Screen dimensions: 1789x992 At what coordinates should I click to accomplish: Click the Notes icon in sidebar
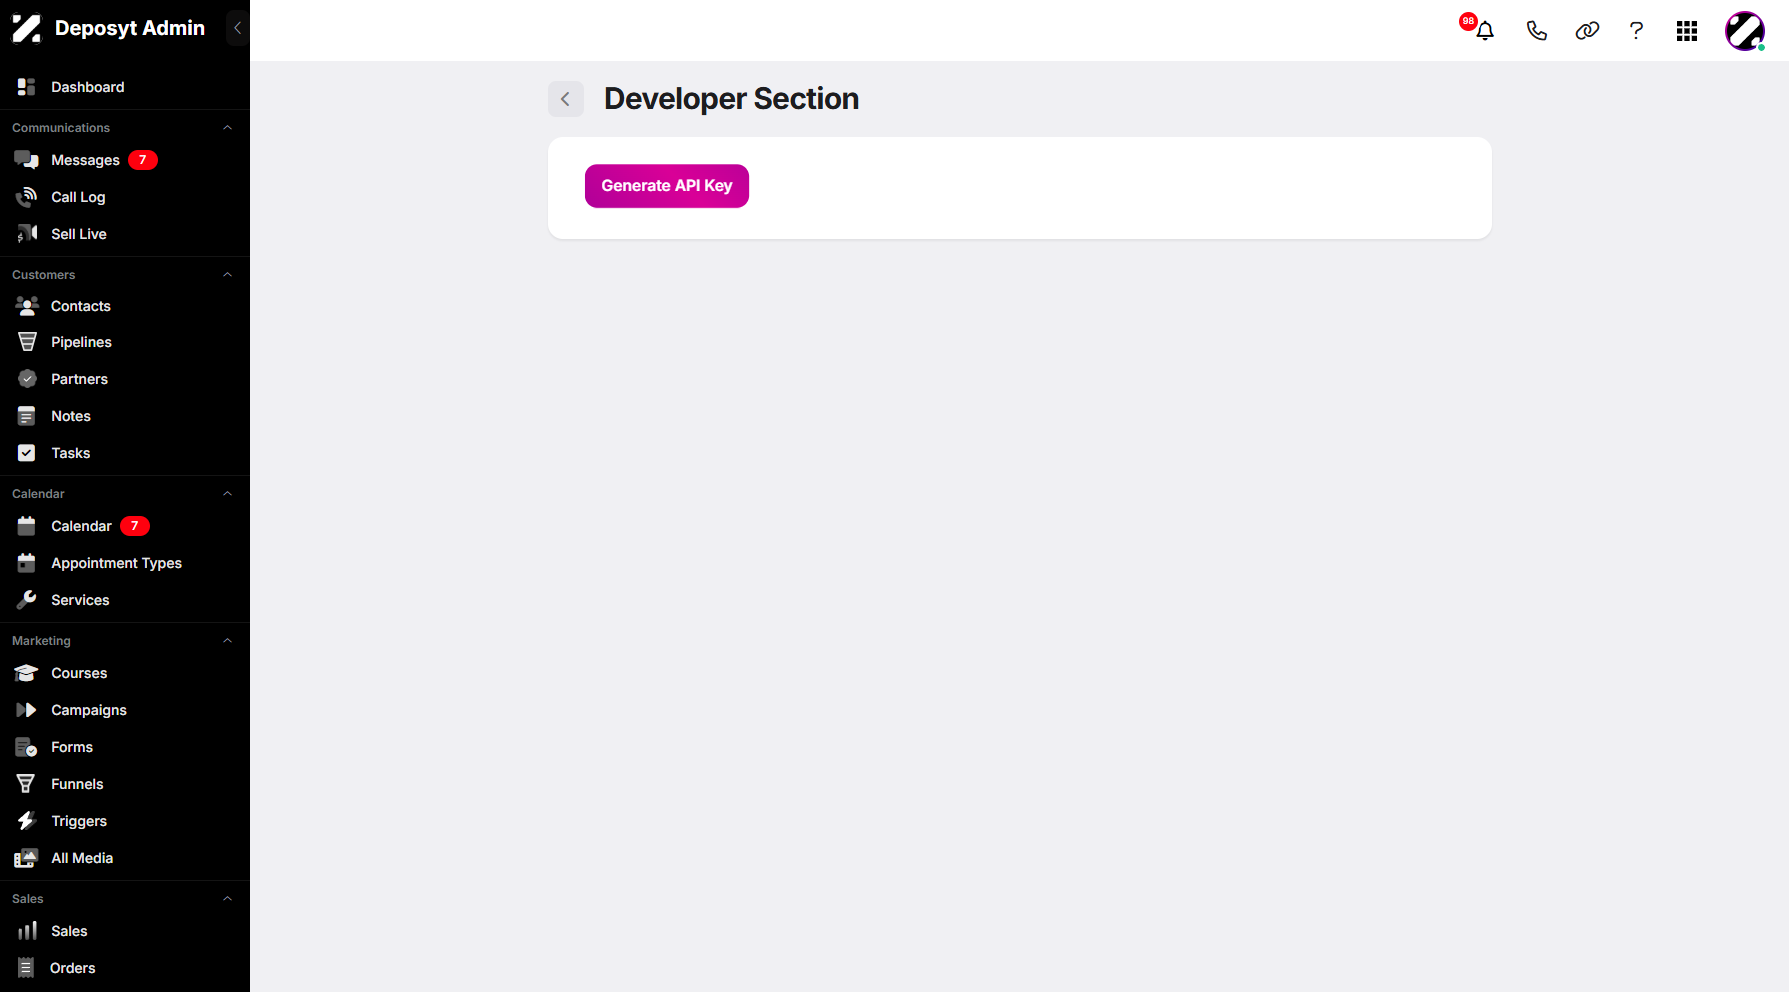click(27, 416)
